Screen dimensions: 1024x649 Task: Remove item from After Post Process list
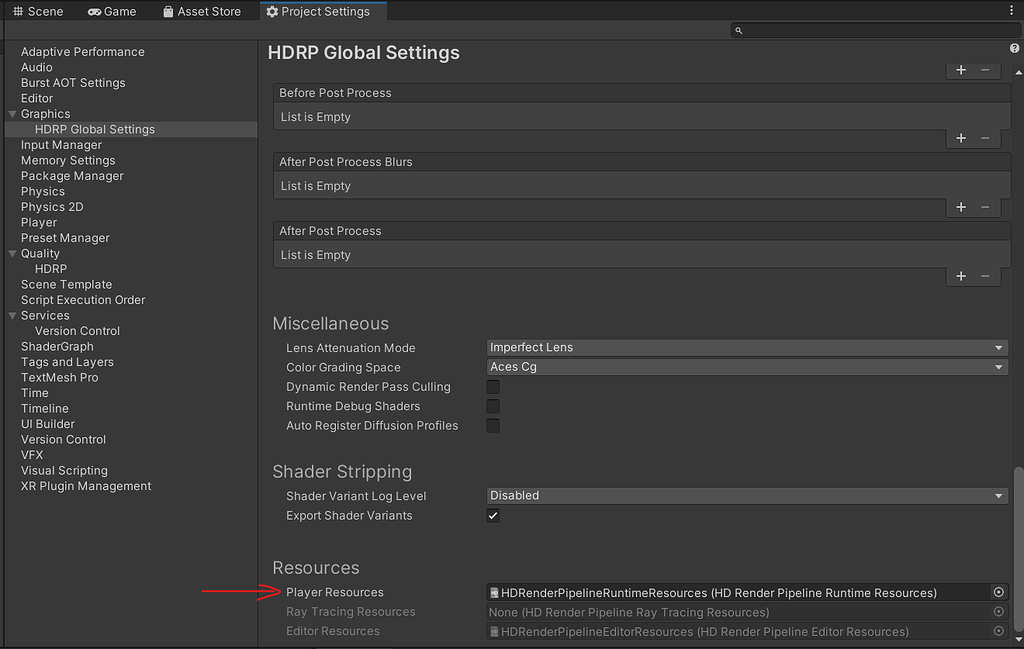point(985,276)
